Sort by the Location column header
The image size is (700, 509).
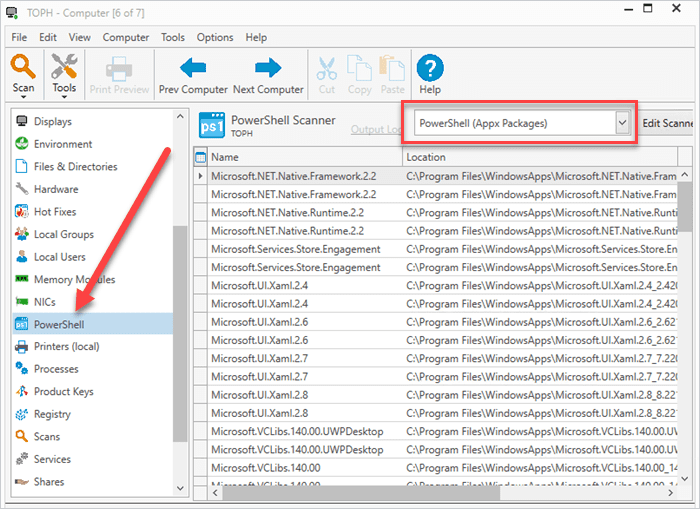pos(540,157)
